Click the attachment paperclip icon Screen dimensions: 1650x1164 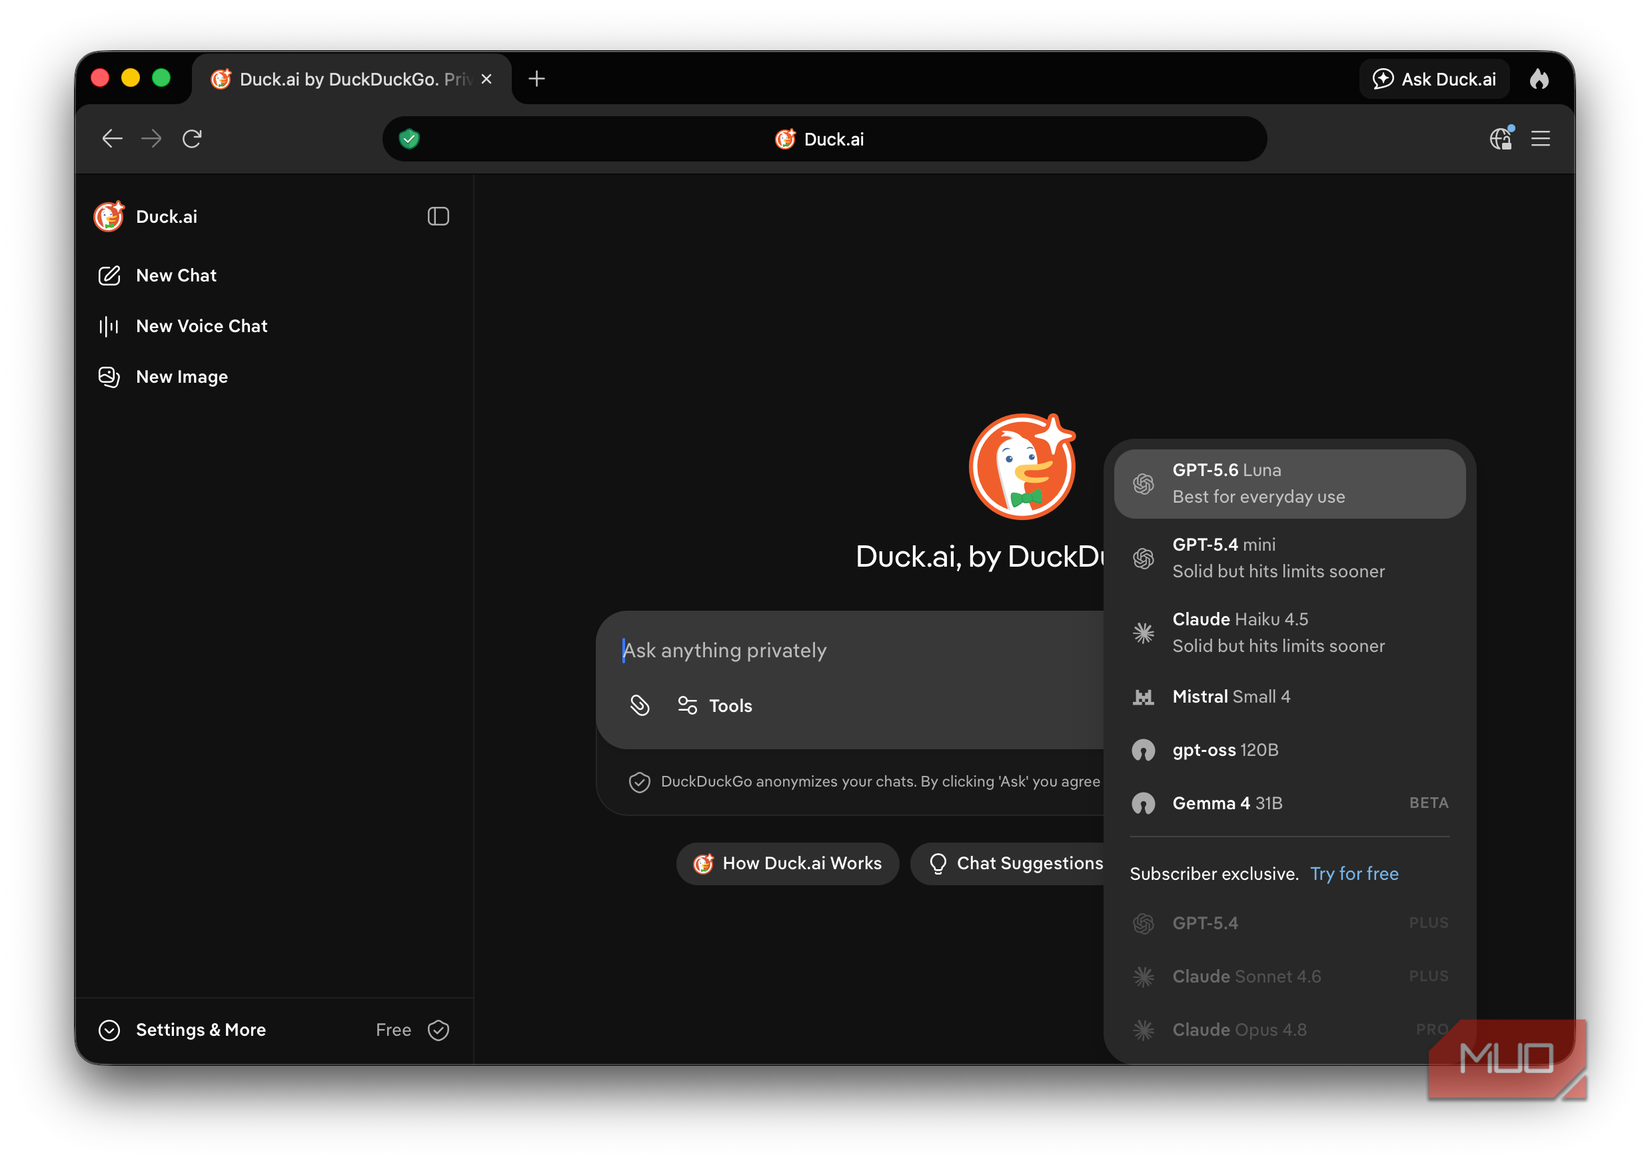[x=640, y=706]
